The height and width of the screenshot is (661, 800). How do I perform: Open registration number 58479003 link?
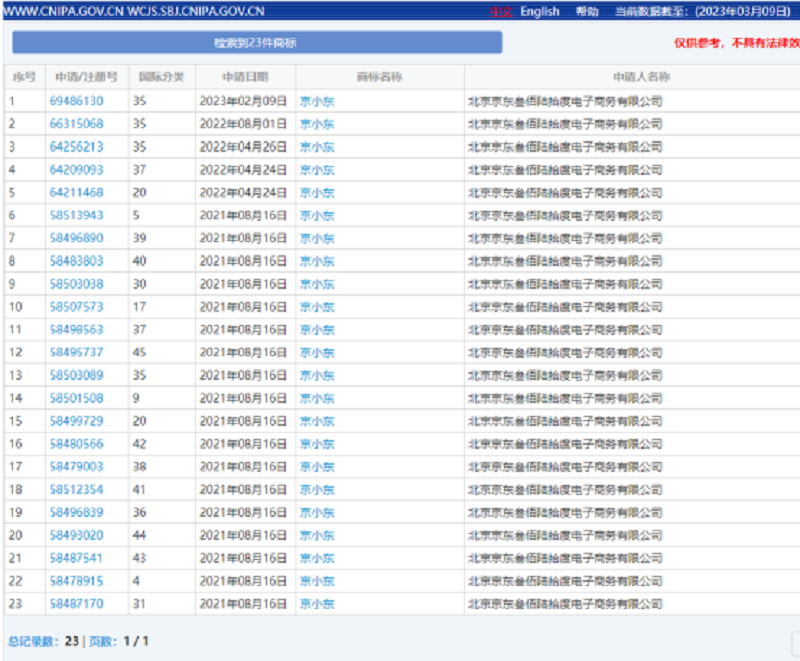(77, 467)
